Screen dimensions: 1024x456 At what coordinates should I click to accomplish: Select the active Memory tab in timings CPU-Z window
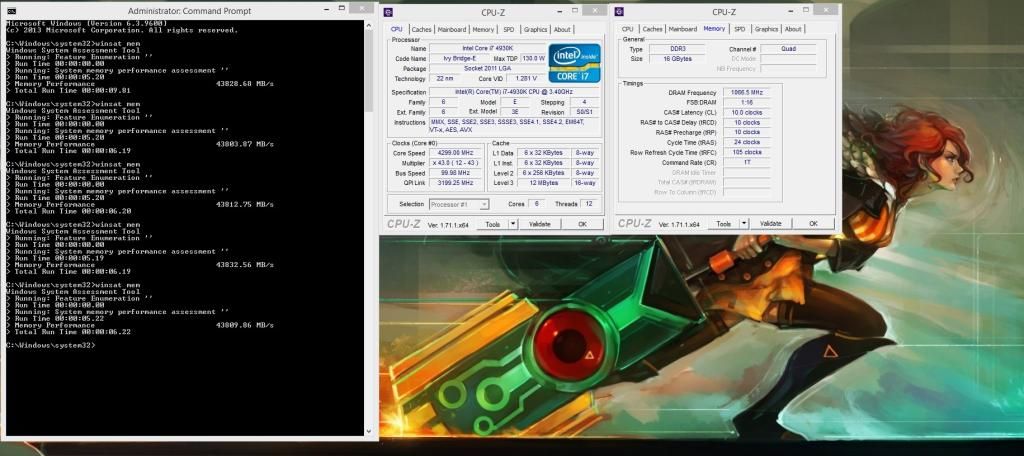[x=714, y=29]
